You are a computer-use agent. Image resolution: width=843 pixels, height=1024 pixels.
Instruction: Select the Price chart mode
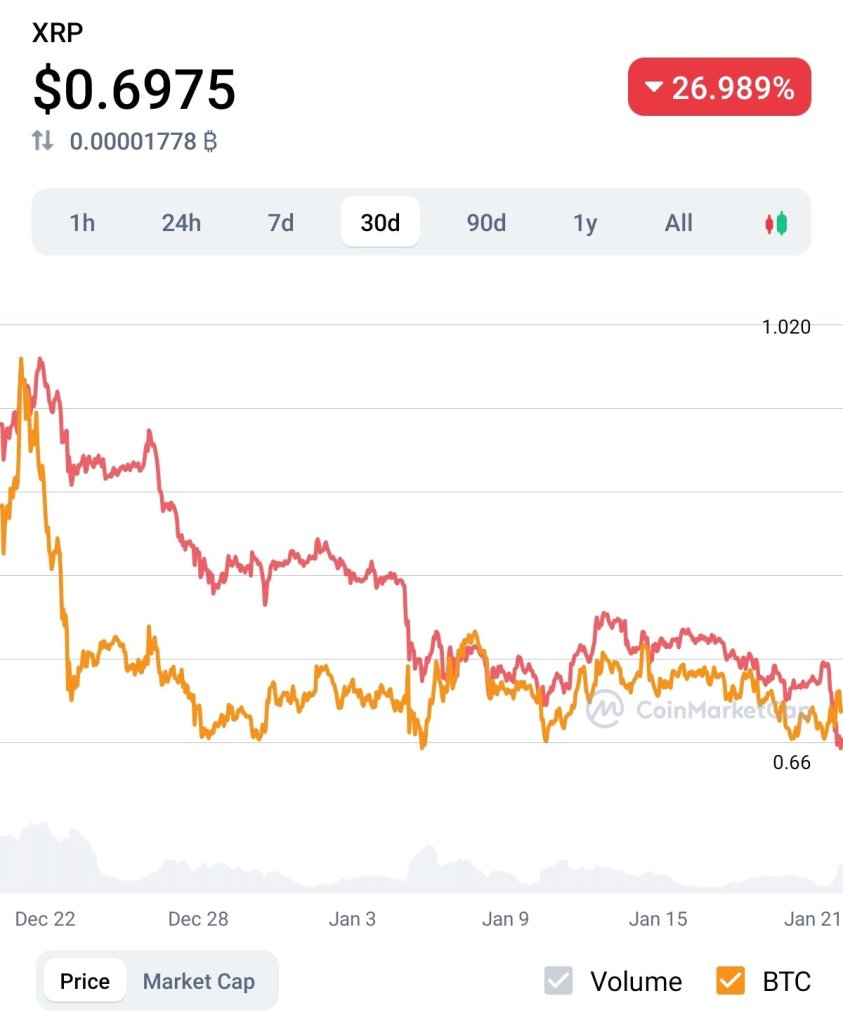(85, 981)
